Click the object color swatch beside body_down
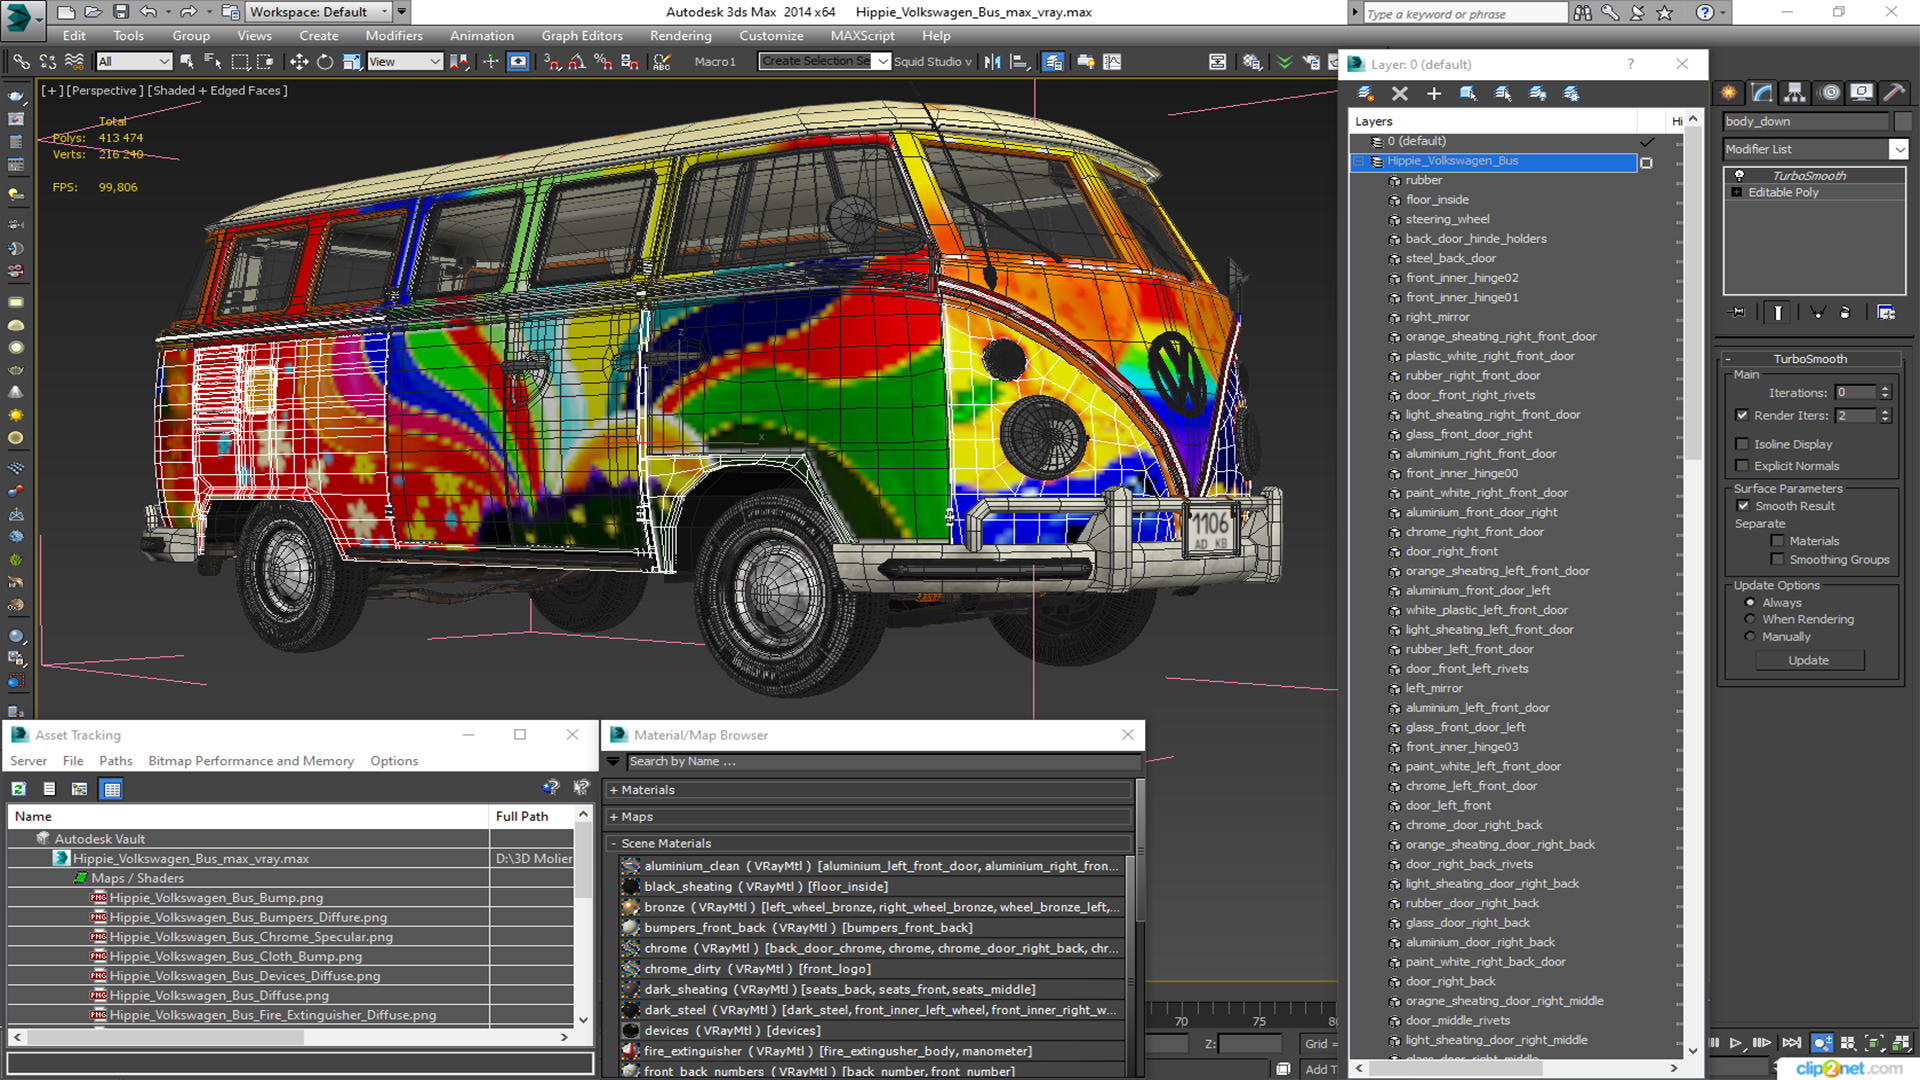The width and height of the screenshot is (1920, 1080). click(x=1902, y=121)
